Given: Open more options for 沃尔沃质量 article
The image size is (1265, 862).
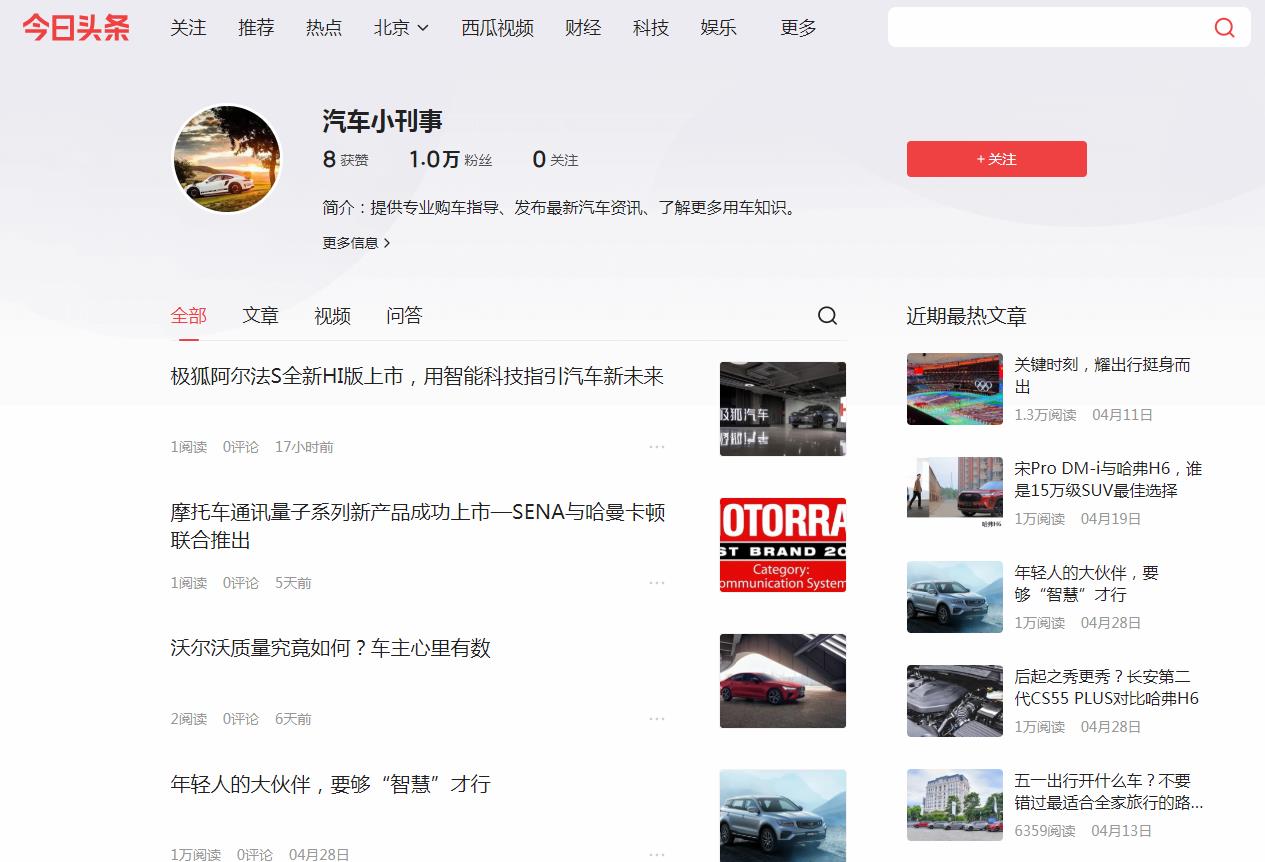Looking at the screenshot, I should pos(657,718).
